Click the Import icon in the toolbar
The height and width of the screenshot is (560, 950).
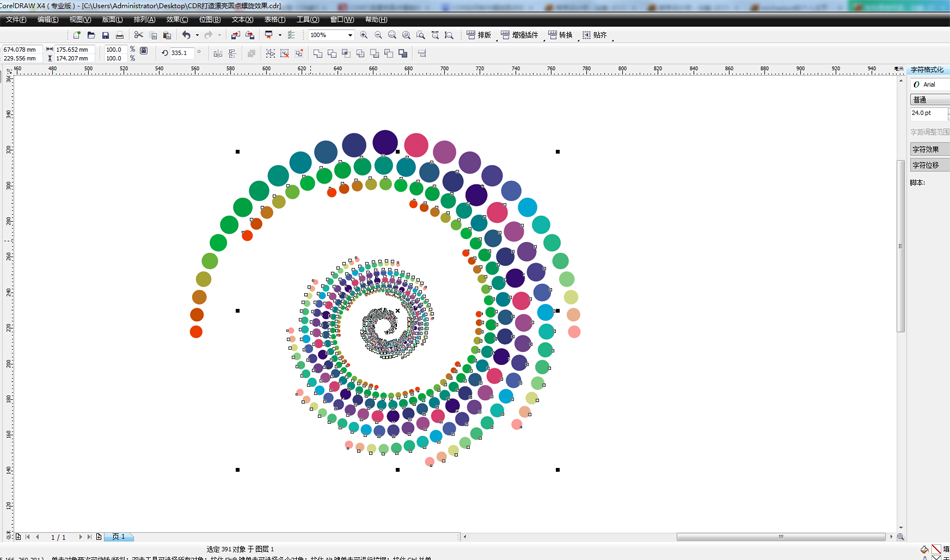click(x=235, y=35)
